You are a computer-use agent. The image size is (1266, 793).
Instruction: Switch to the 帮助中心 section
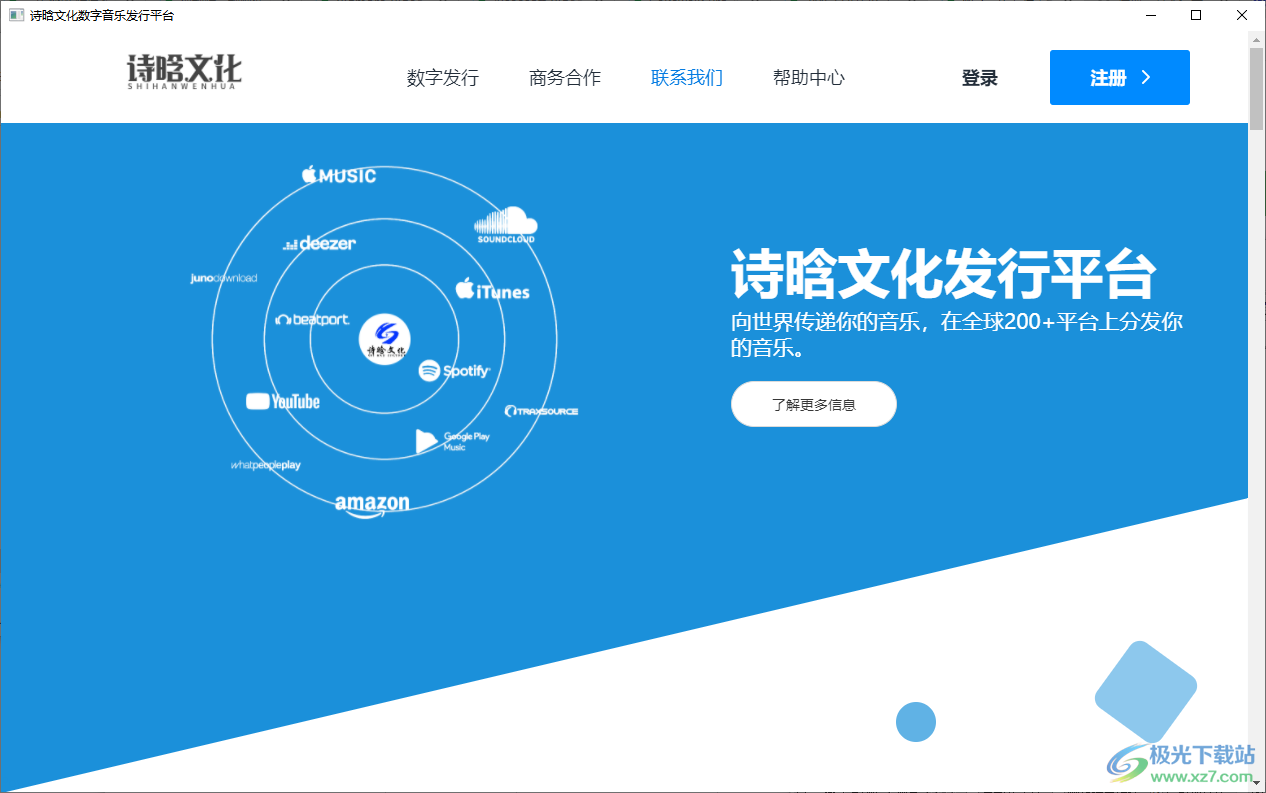808,78
